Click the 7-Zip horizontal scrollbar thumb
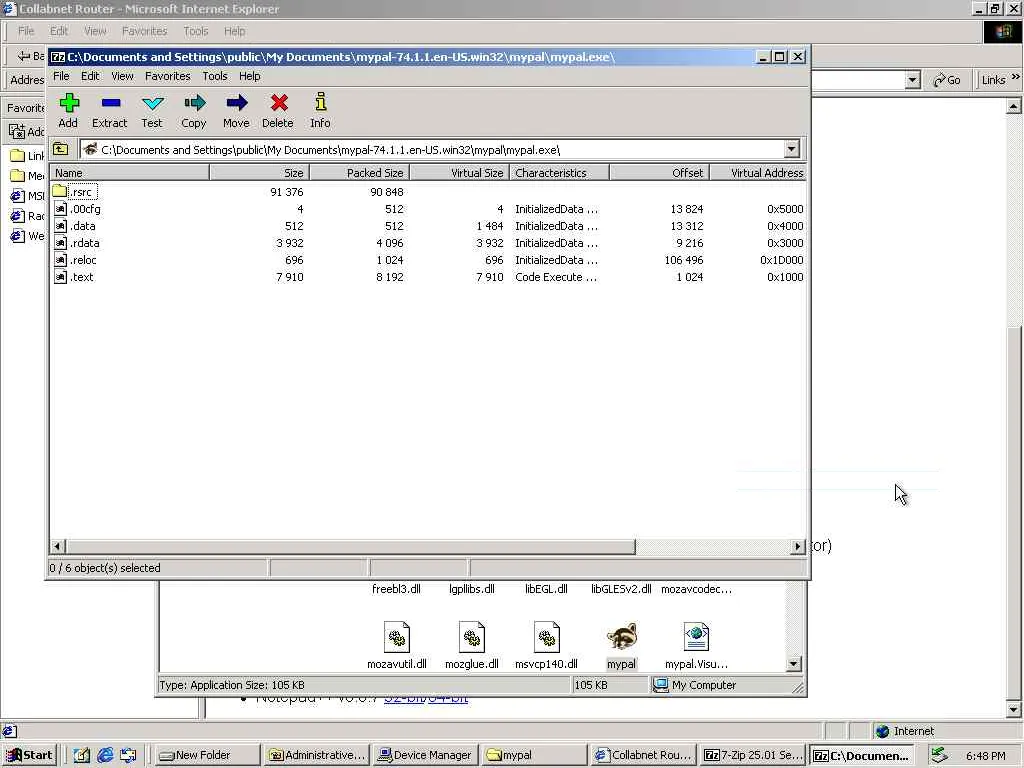 click(351, 546)
